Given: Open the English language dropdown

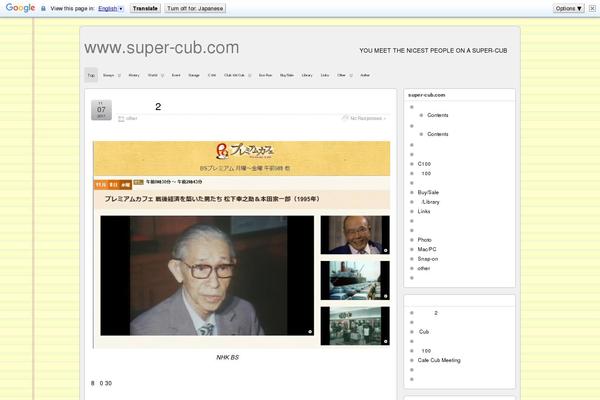Looking at the screenshot, I should (111, 8).
